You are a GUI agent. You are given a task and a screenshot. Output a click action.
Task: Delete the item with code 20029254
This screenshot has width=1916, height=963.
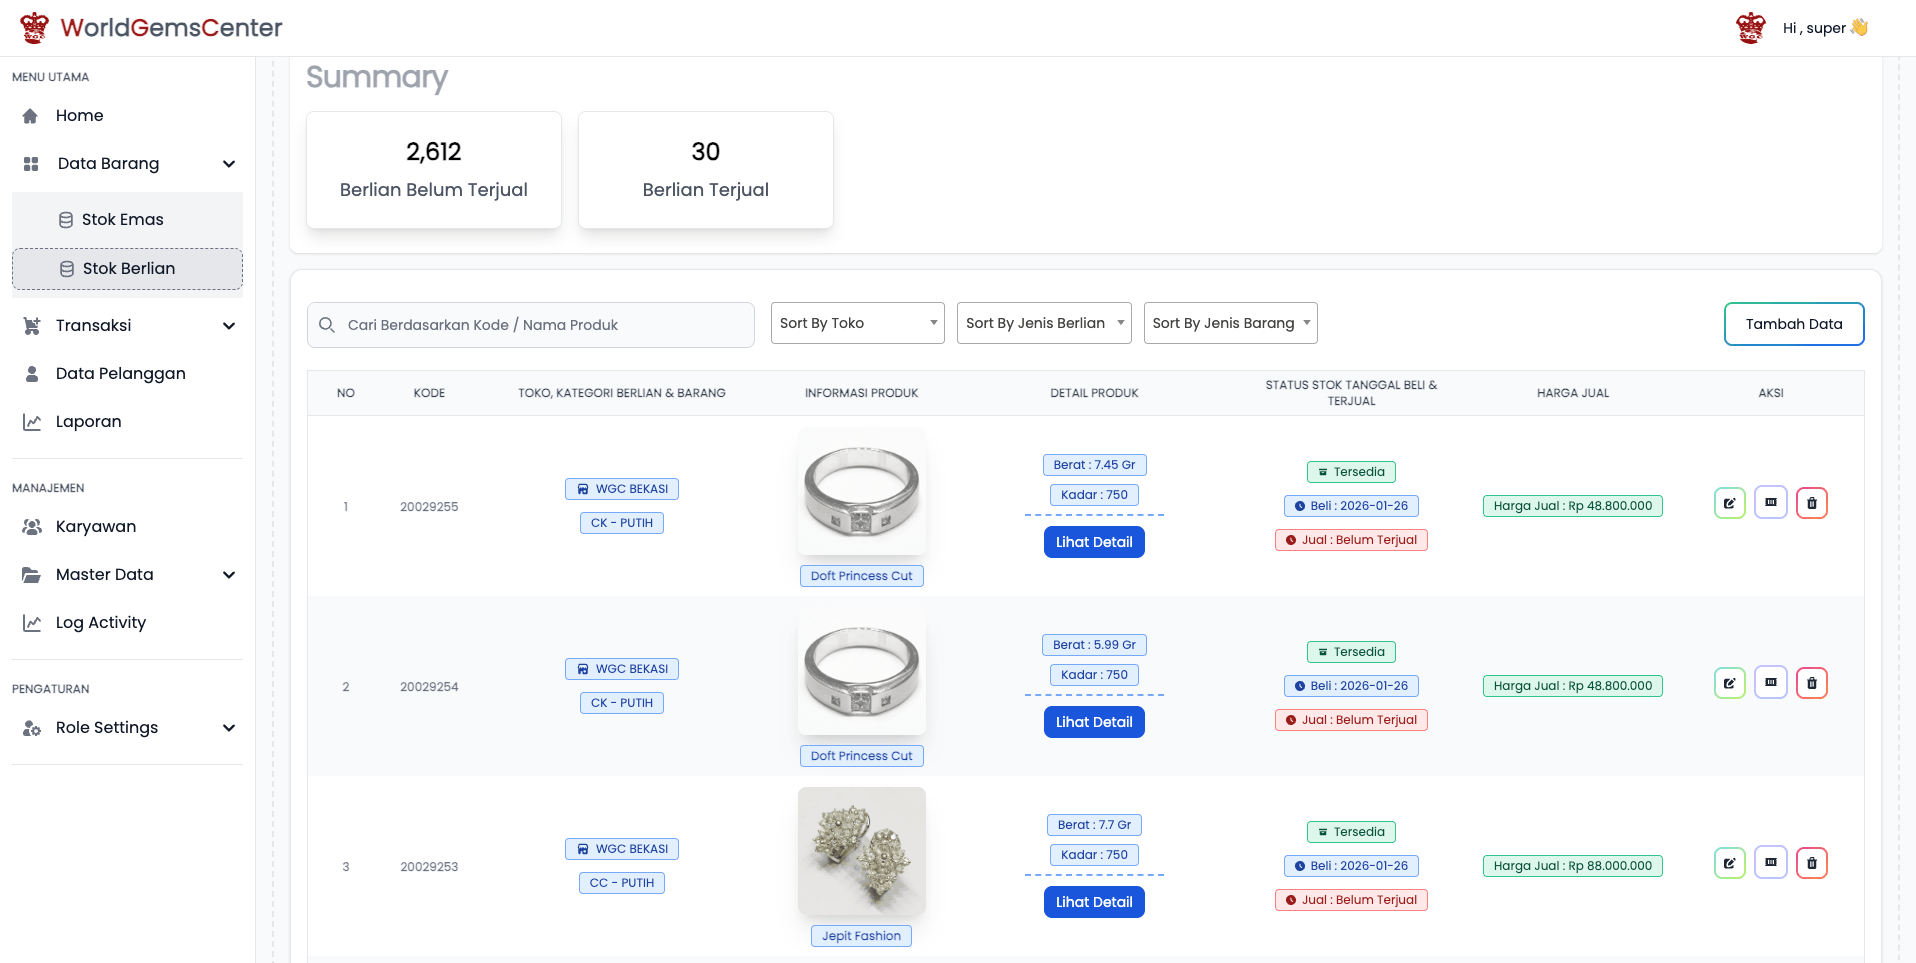tap(1811, 683)
